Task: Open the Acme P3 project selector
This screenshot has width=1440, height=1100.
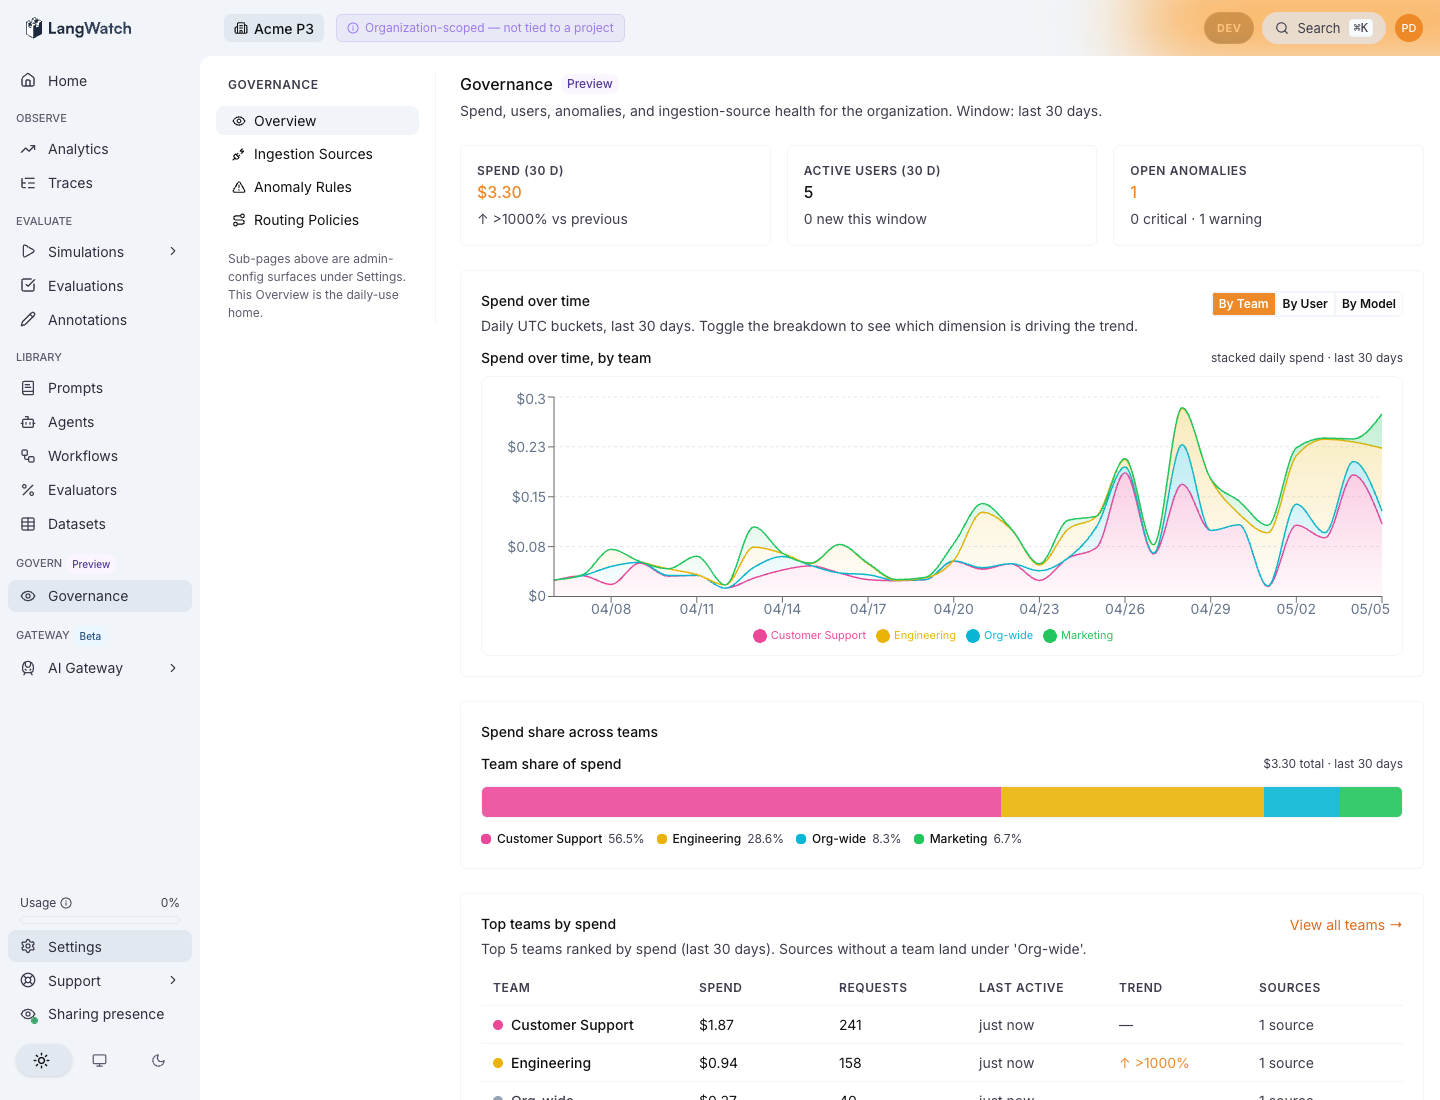Action: click(274, 28)
